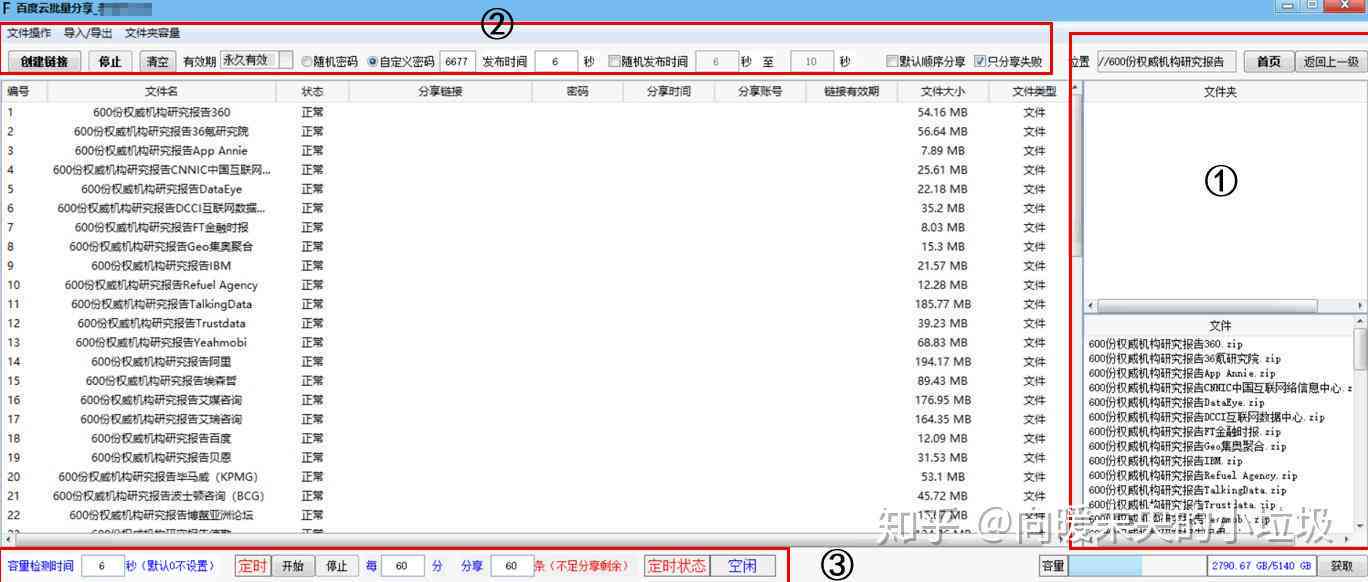Select table row 600份权威机构研究报告App Annie
The height and width of the screenshot is (582, 1368).
tap(534, 151)
